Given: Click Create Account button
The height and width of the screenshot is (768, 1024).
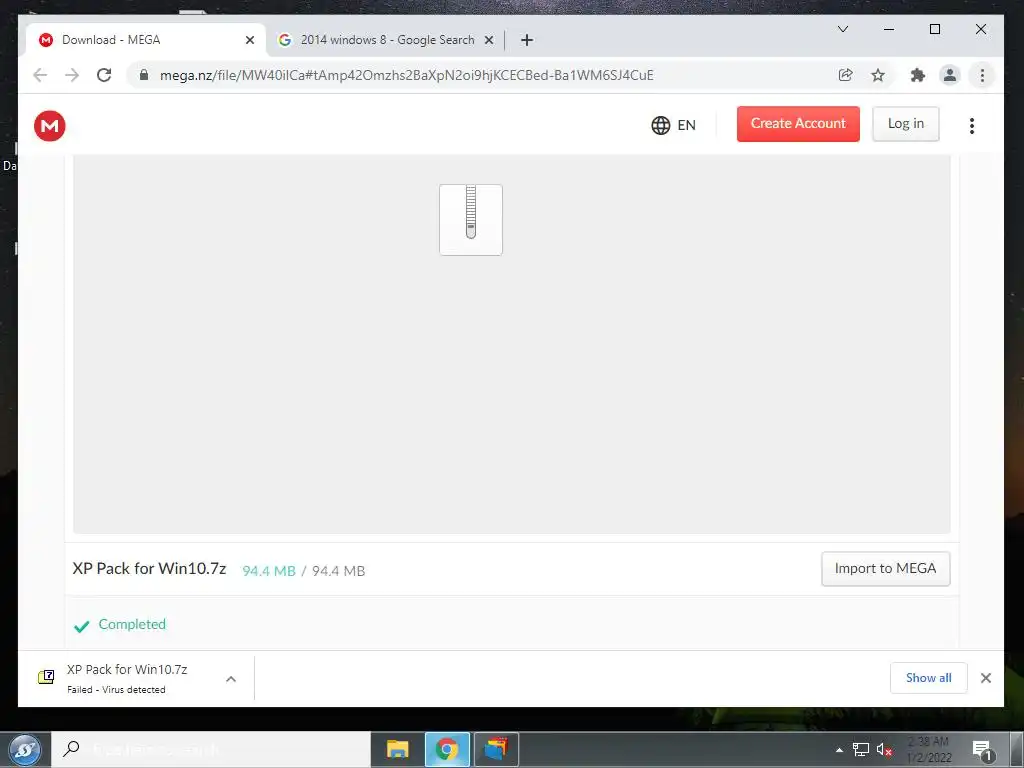Looking at the screenshot, I should point(798,124).
